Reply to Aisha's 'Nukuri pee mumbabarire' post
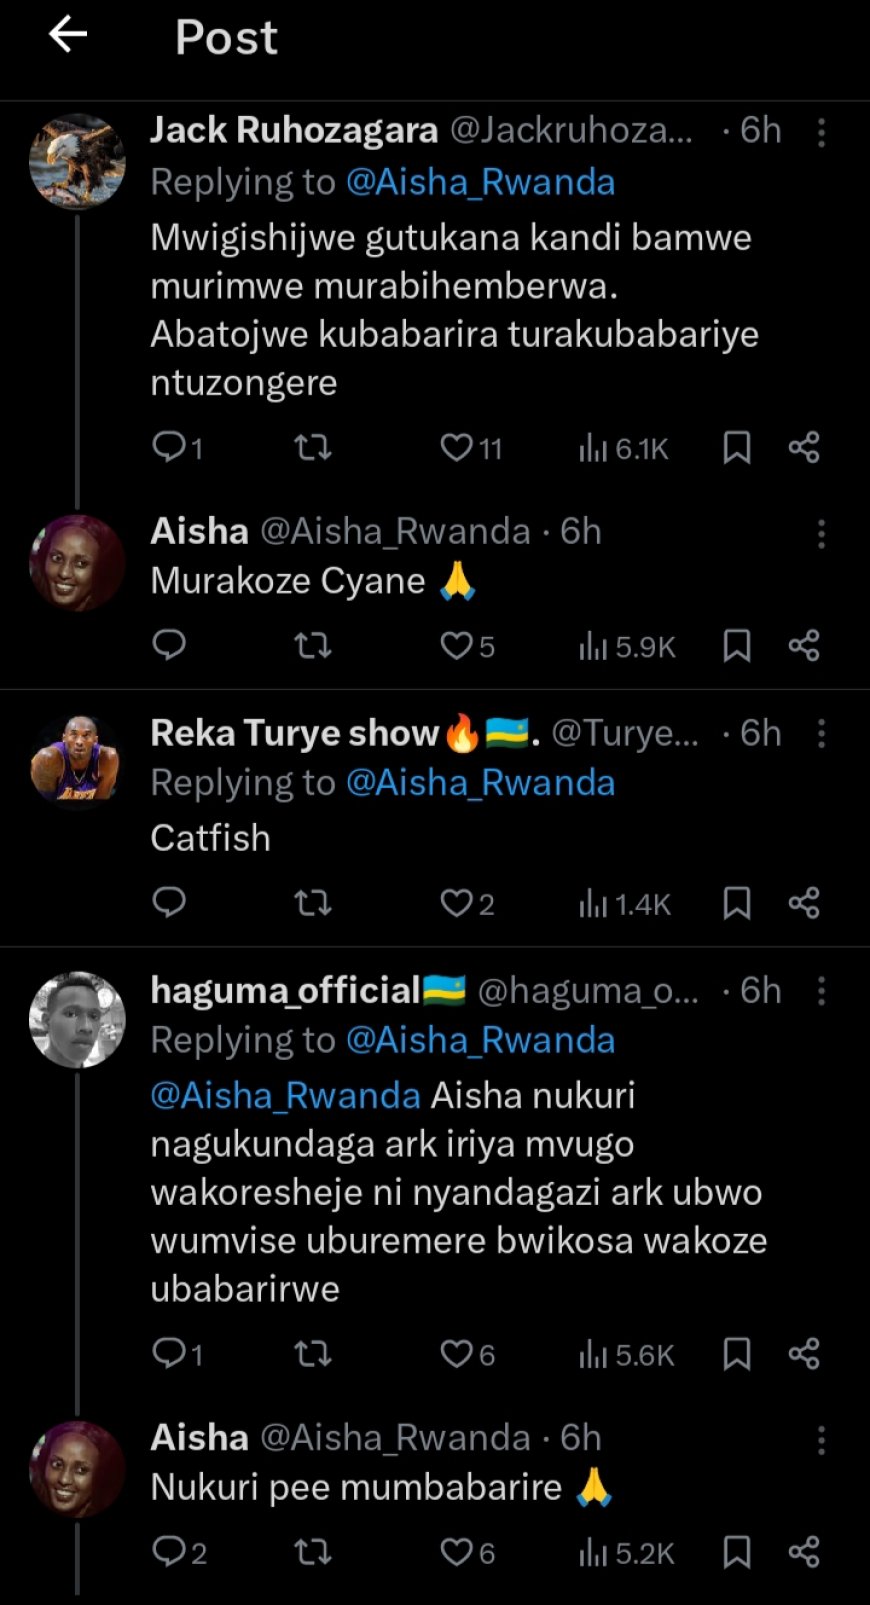 [x=169, y=1552]
